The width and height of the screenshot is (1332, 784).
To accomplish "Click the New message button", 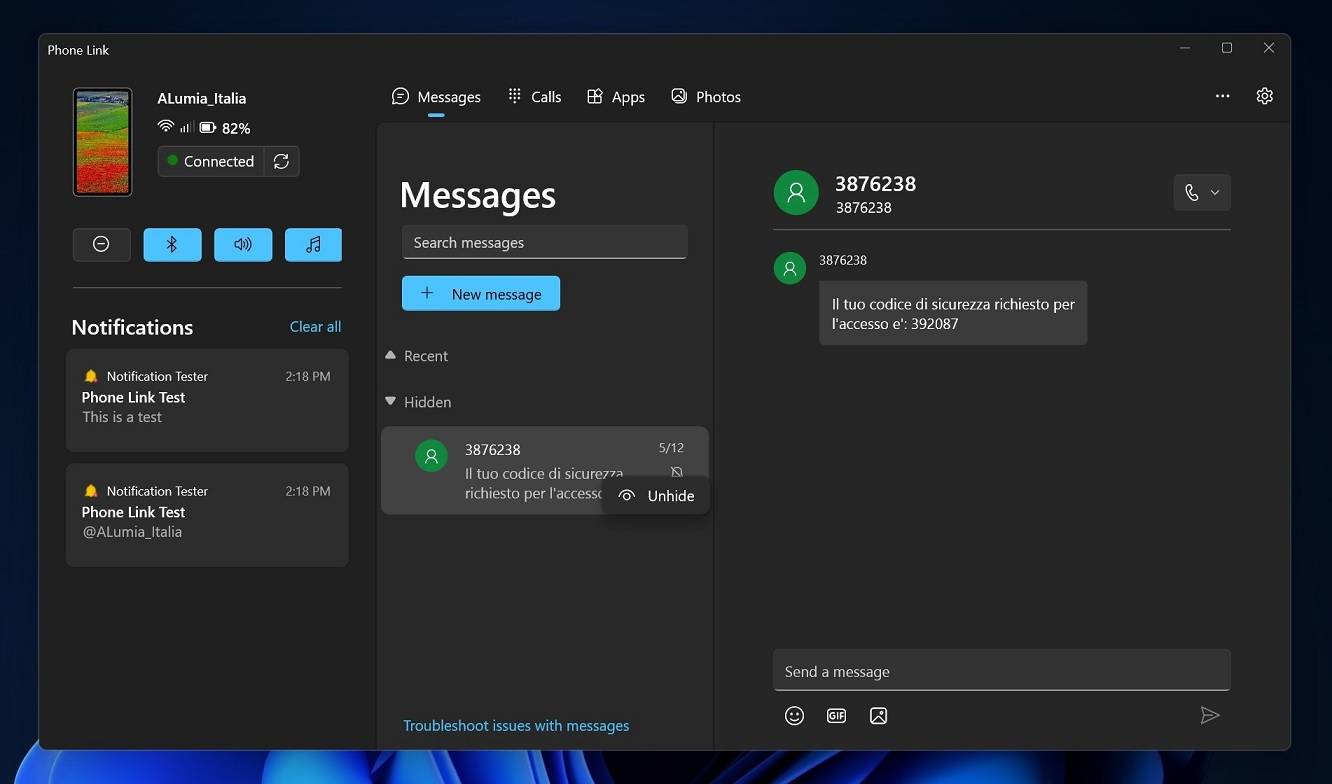I will click(x=481, y=293).
